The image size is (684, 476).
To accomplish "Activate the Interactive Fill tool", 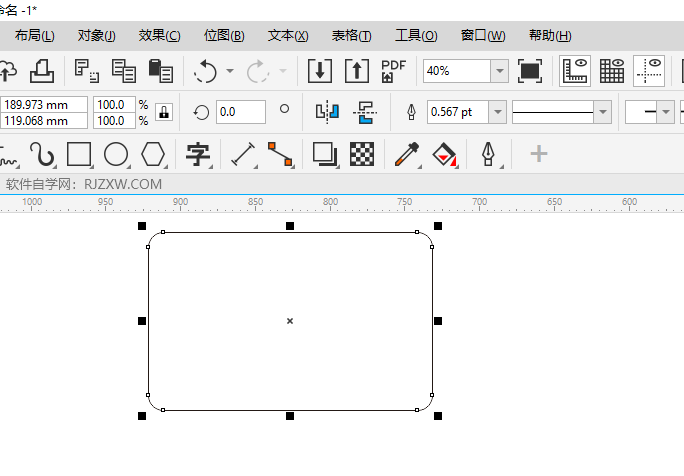I will (x=444, y=154).
